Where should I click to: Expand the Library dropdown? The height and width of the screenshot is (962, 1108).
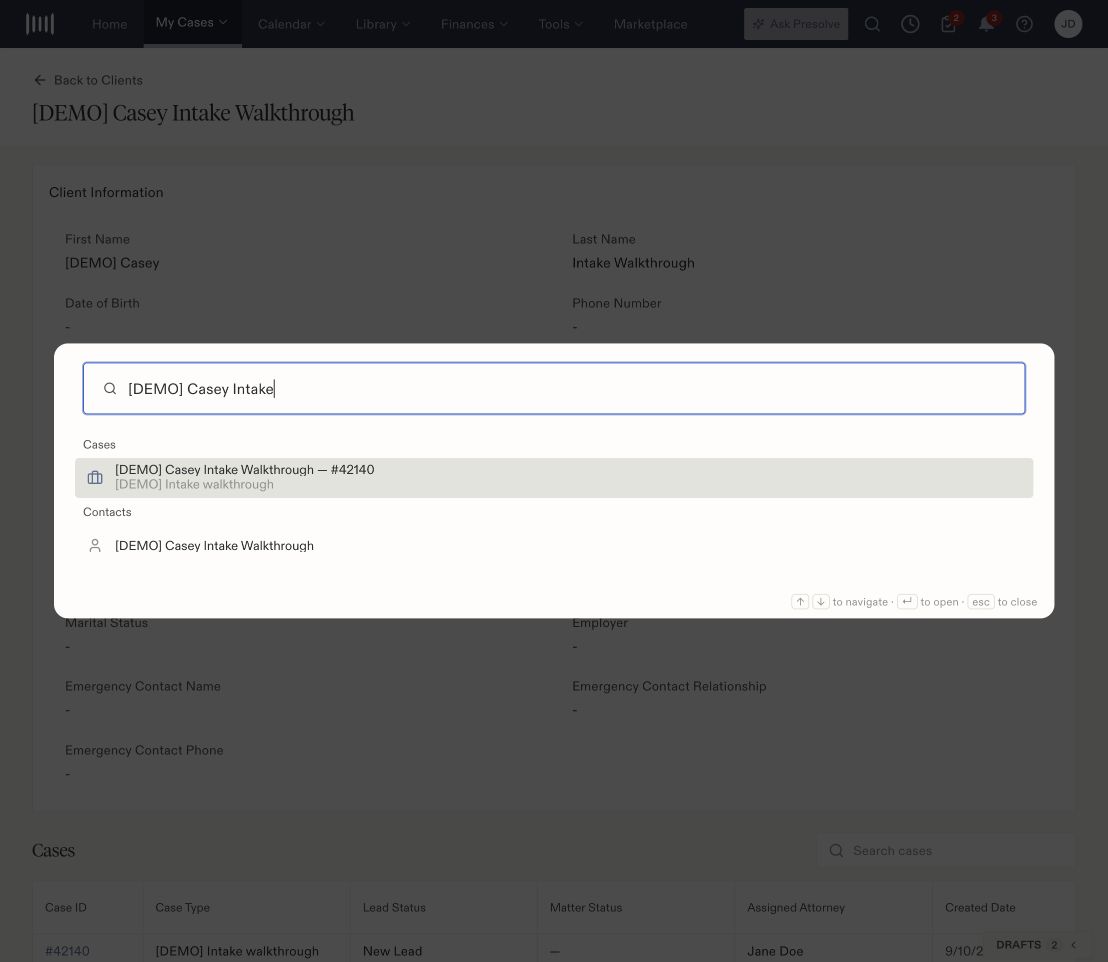click(382, 24)
